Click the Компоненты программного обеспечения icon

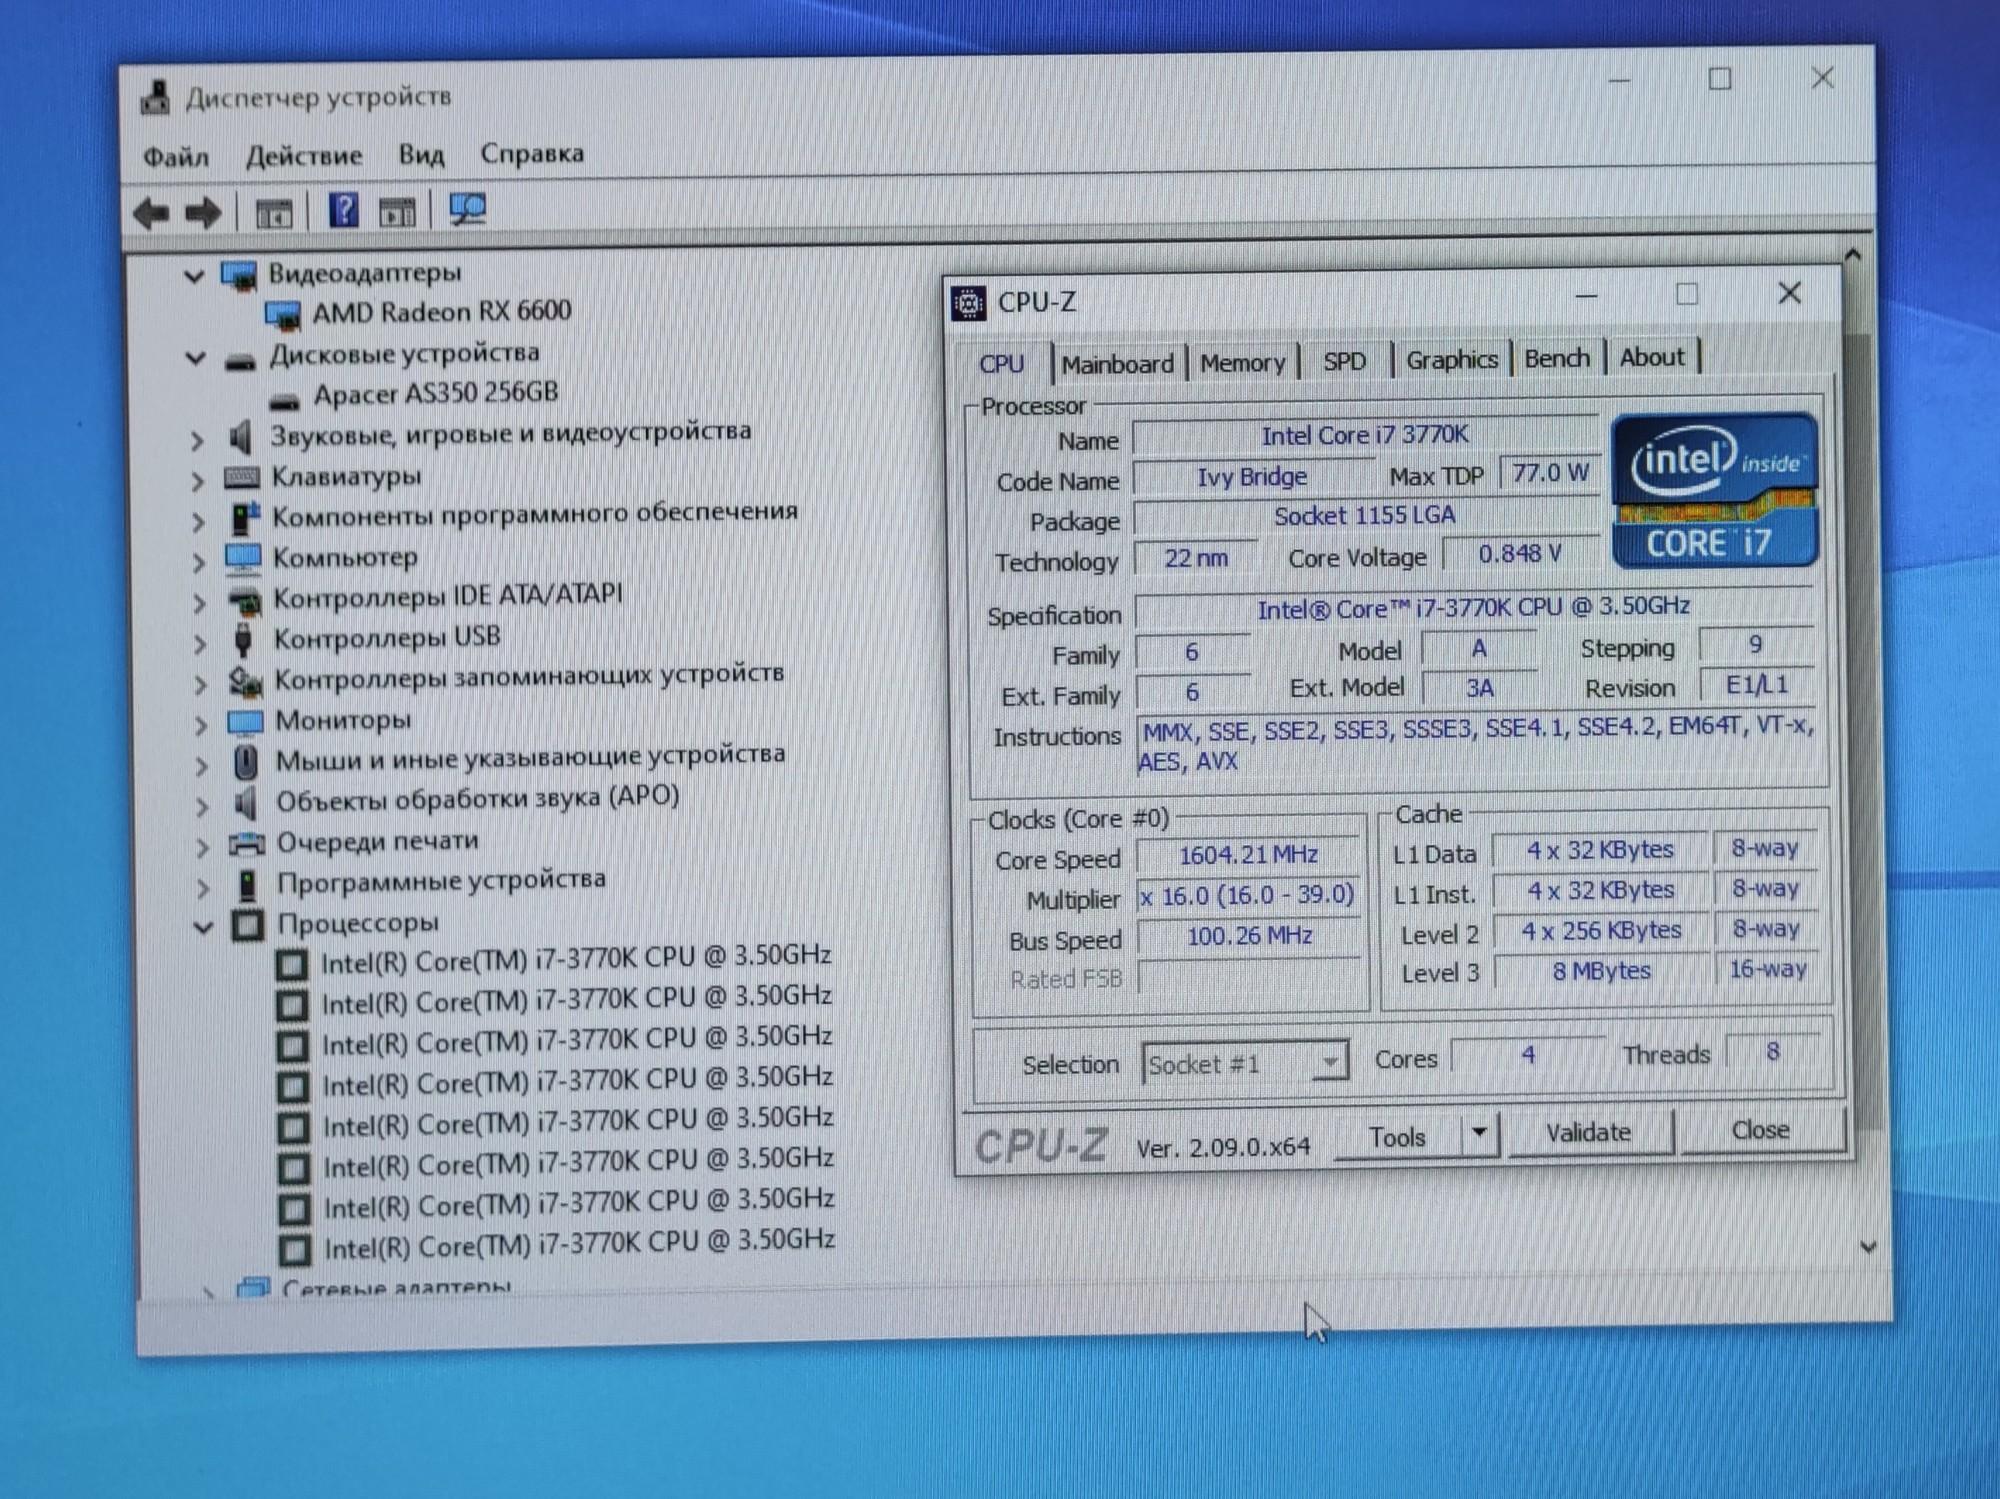coord(244,517)
